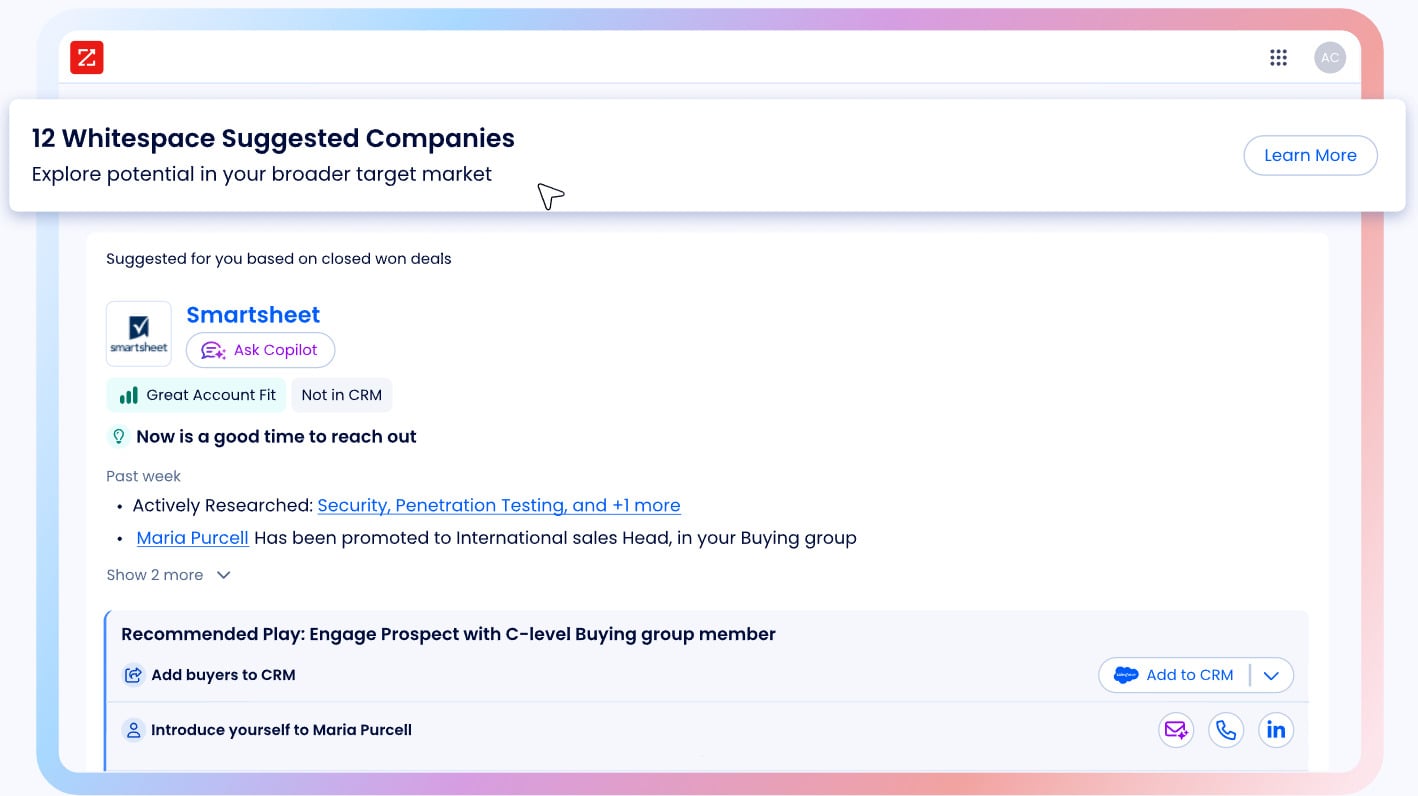The width and height of the screenshot is (1418, 796).
Task: Open the Smartsheet company name link
Action: point(253,315)
